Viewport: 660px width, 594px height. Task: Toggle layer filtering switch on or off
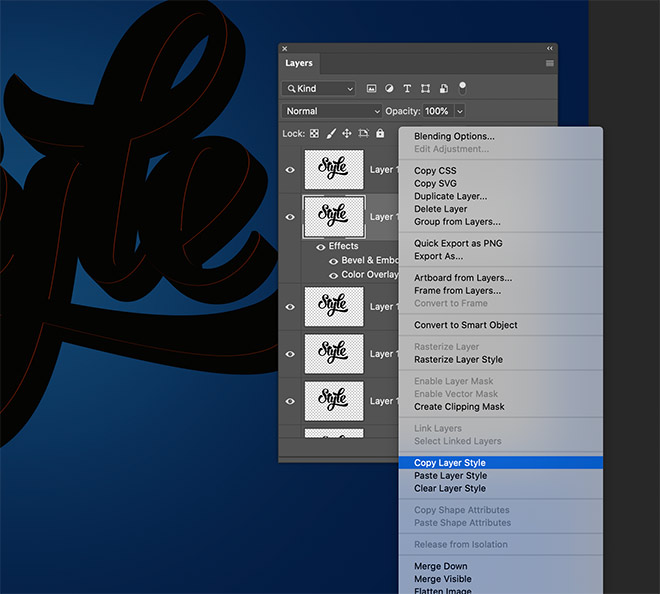(462, 87)
